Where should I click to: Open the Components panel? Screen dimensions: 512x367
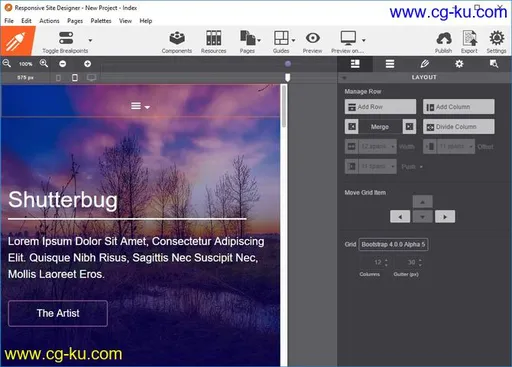[177, 42]
